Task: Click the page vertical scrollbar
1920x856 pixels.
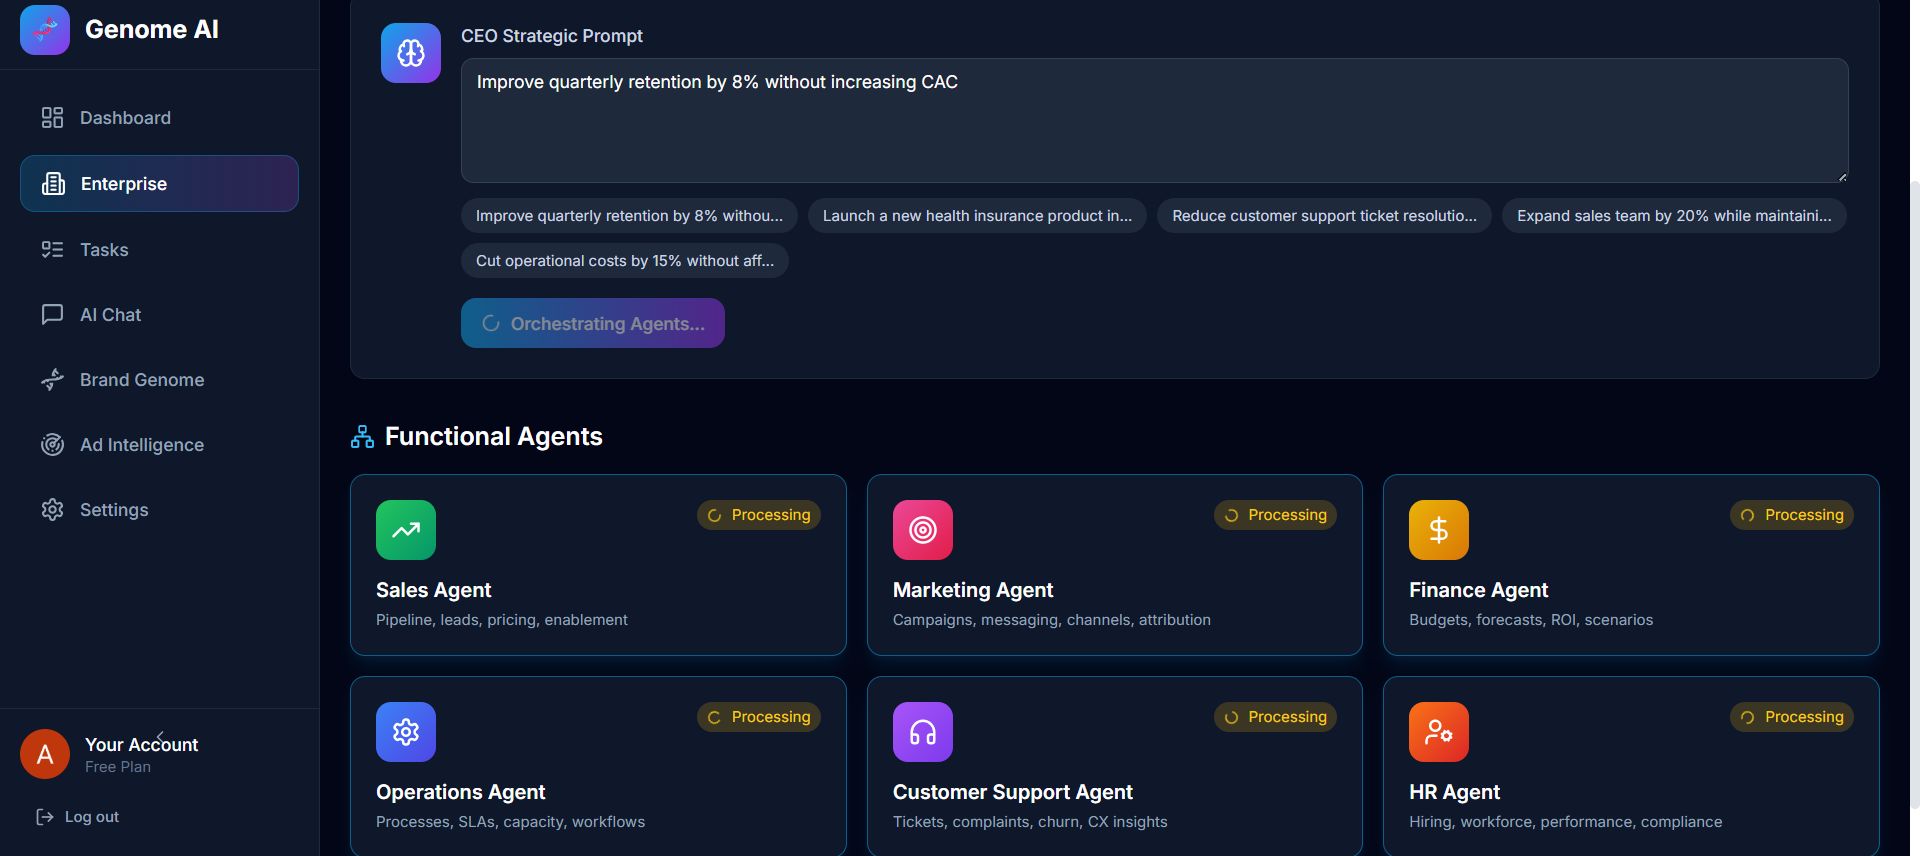Action: click(x=1914, y=495)
